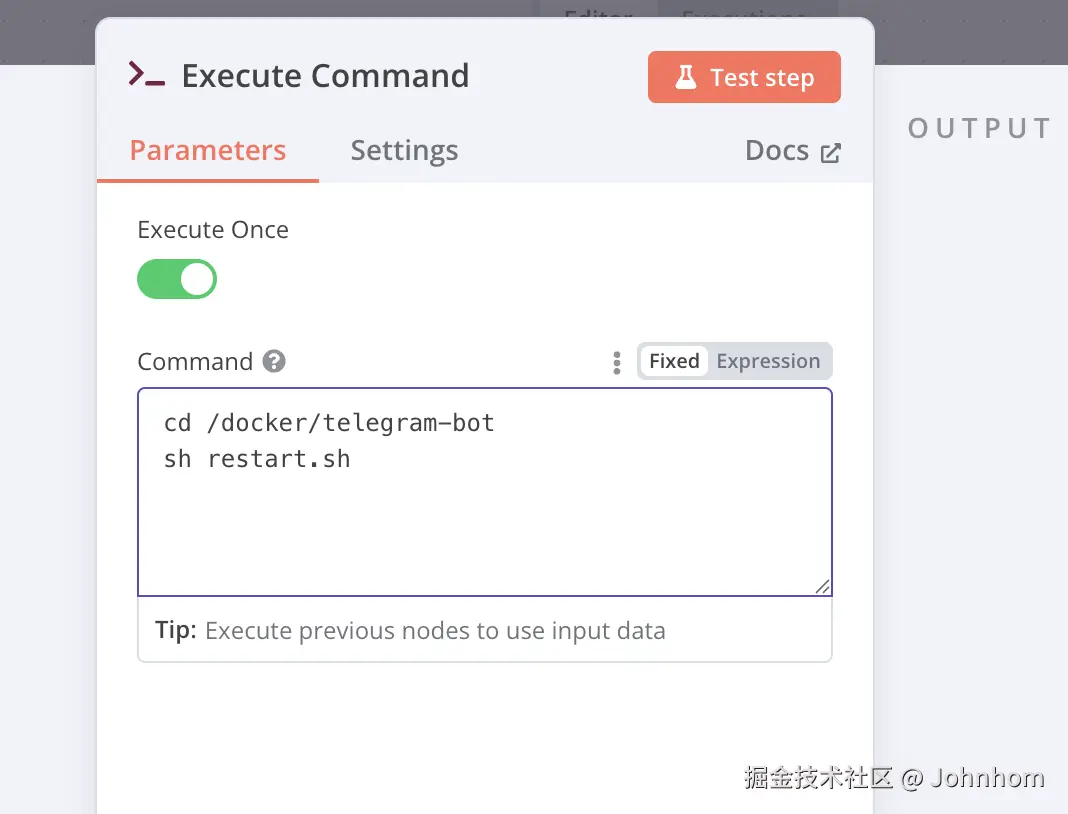This screenshot has width=1068, height=814.
Task: Click the OUTPUT panel heading
Action: (x=979, y=129)
